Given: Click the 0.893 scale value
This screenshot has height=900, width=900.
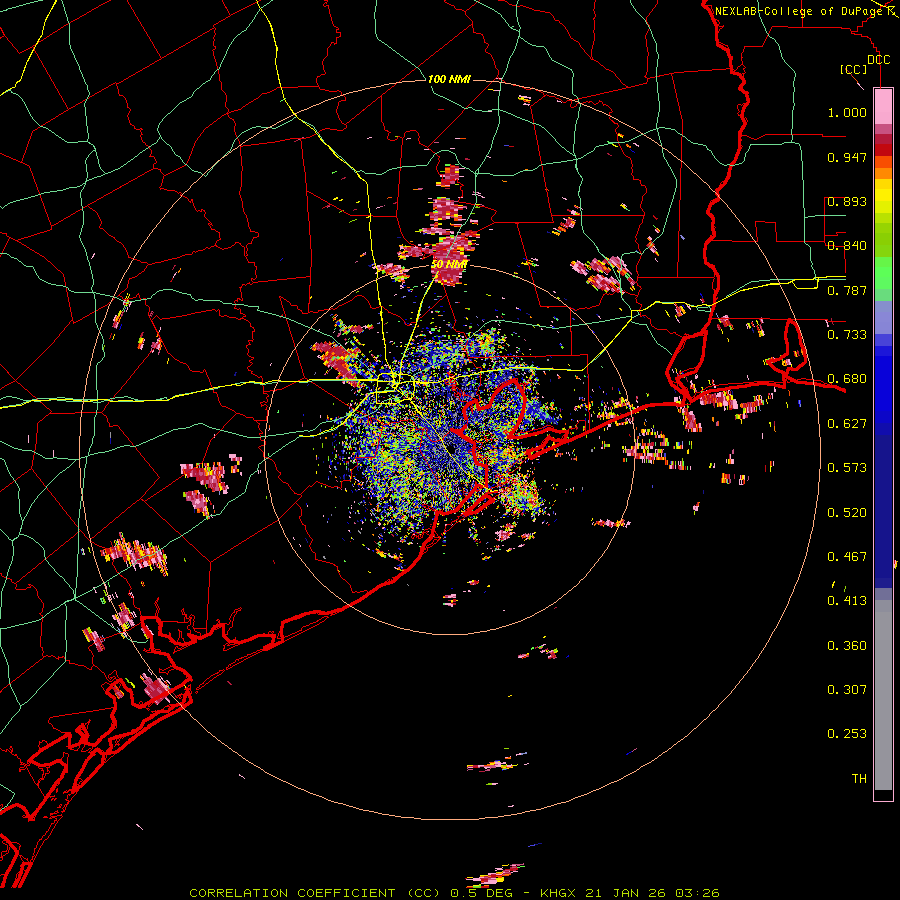Looking at the screenshot, I should [847, 201].
